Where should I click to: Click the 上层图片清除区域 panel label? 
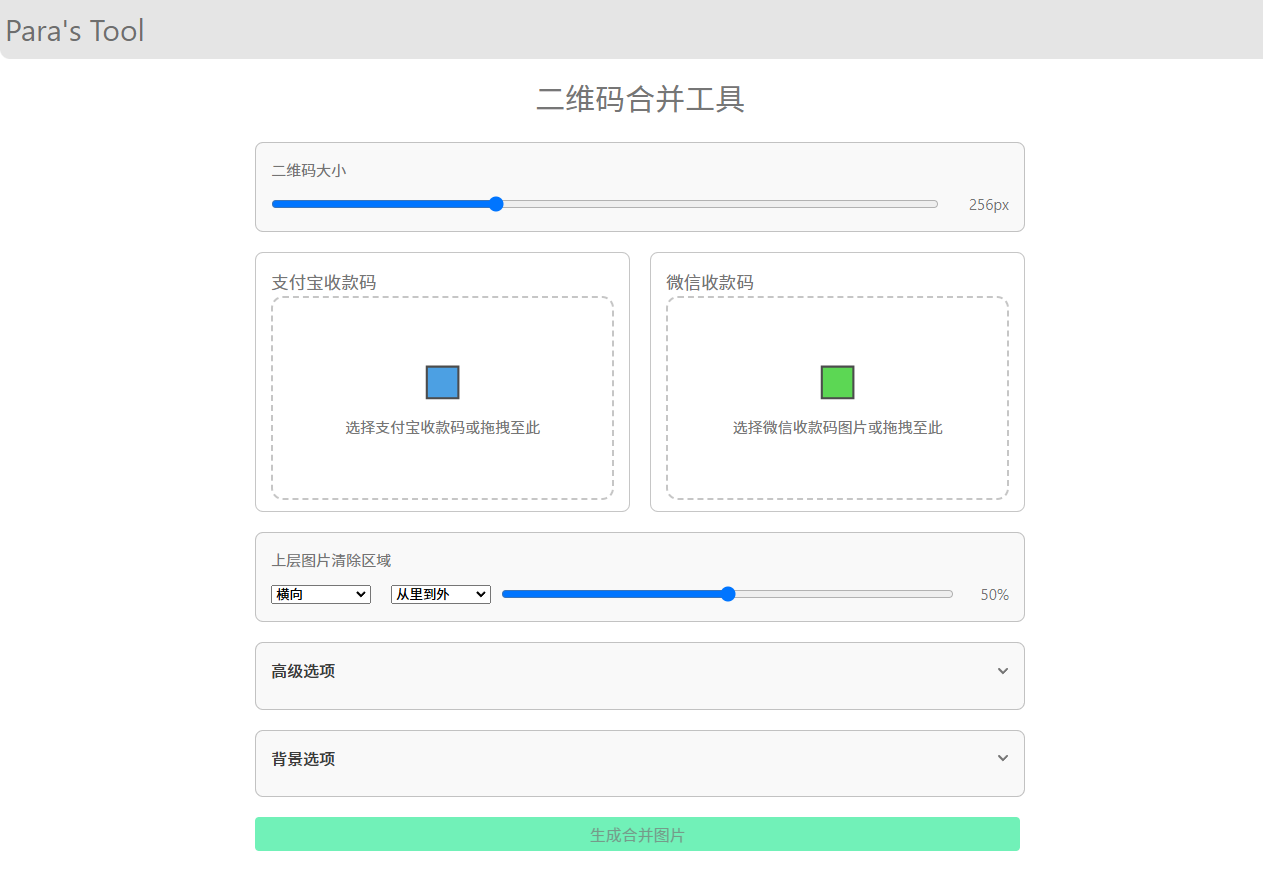click(330, 560)
